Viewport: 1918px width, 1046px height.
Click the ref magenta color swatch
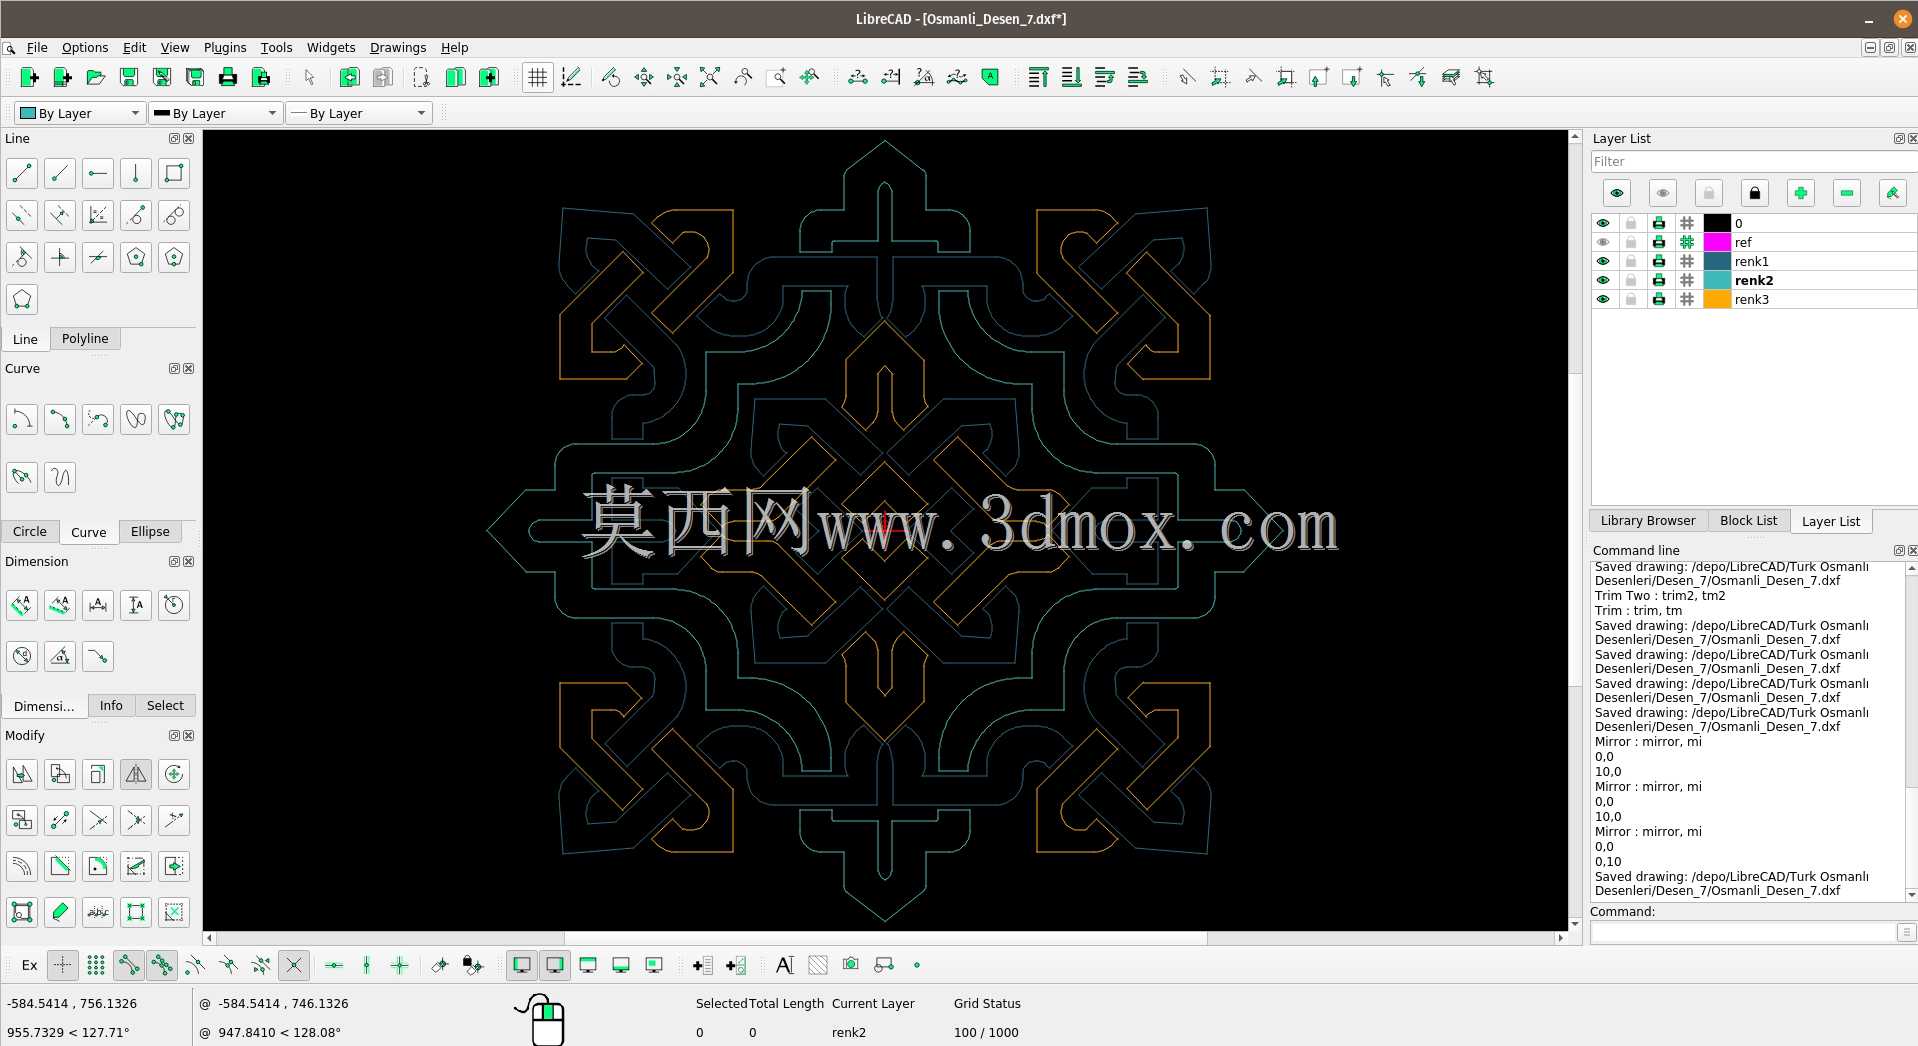(1717, 243)
